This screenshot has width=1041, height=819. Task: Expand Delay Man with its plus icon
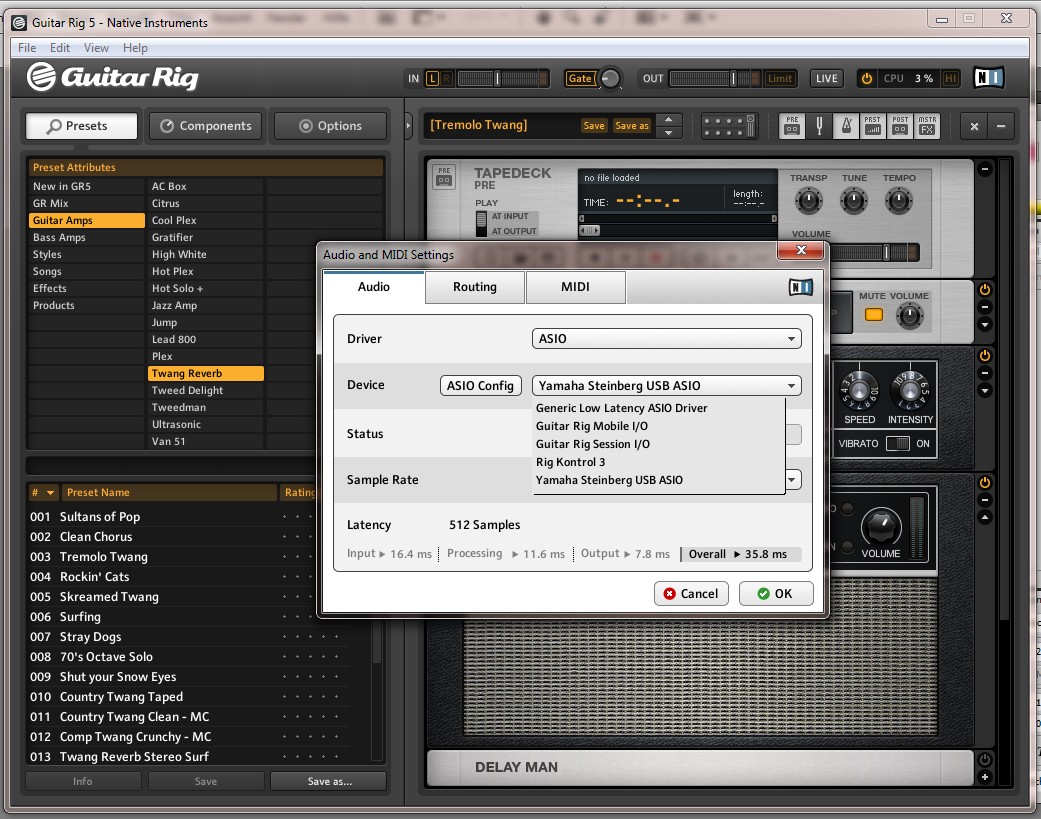coord(985,777)
